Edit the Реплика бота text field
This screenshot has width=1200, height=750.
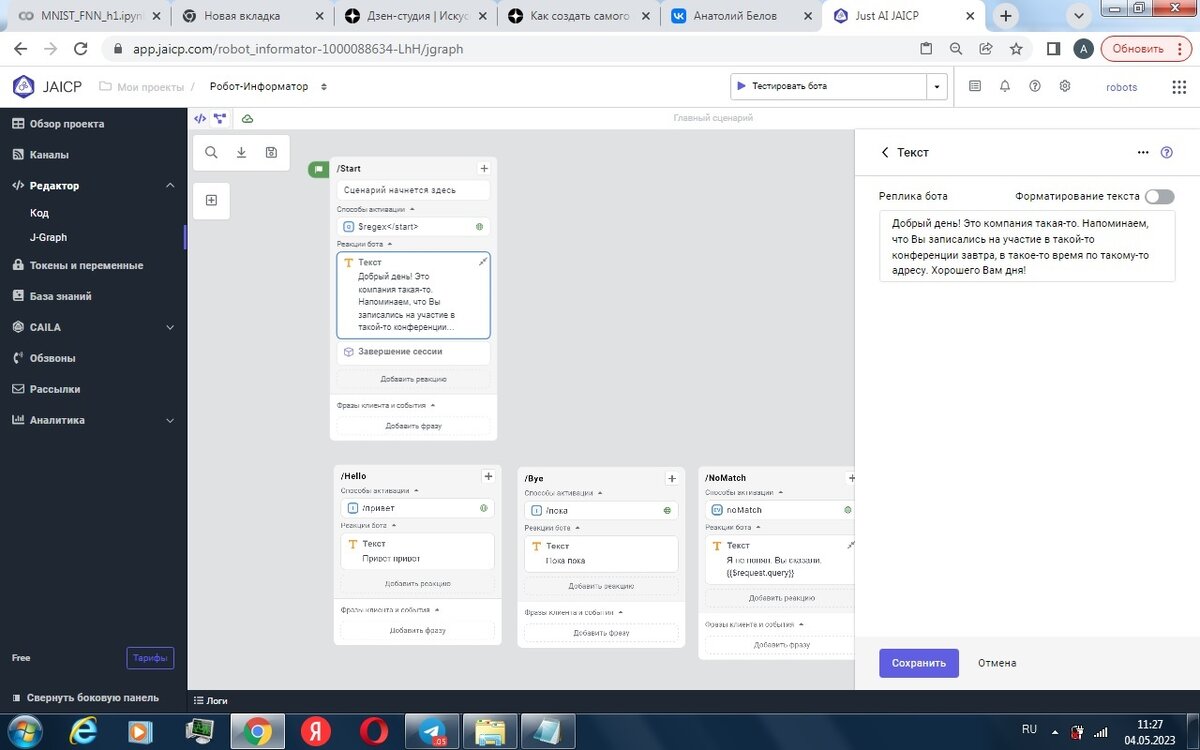point(1027,246)
